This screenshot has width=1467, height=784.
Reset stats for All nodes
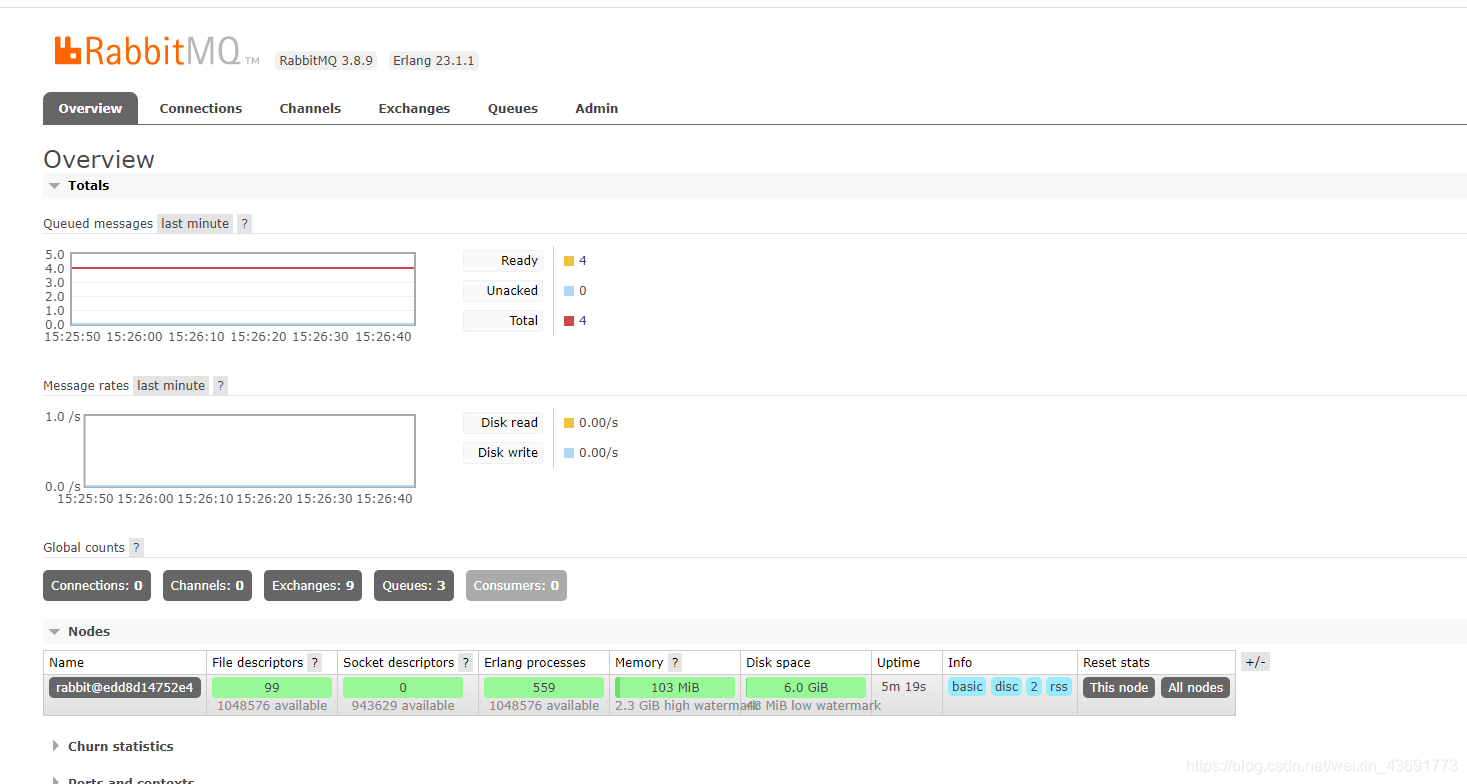tap(1196, 688)
